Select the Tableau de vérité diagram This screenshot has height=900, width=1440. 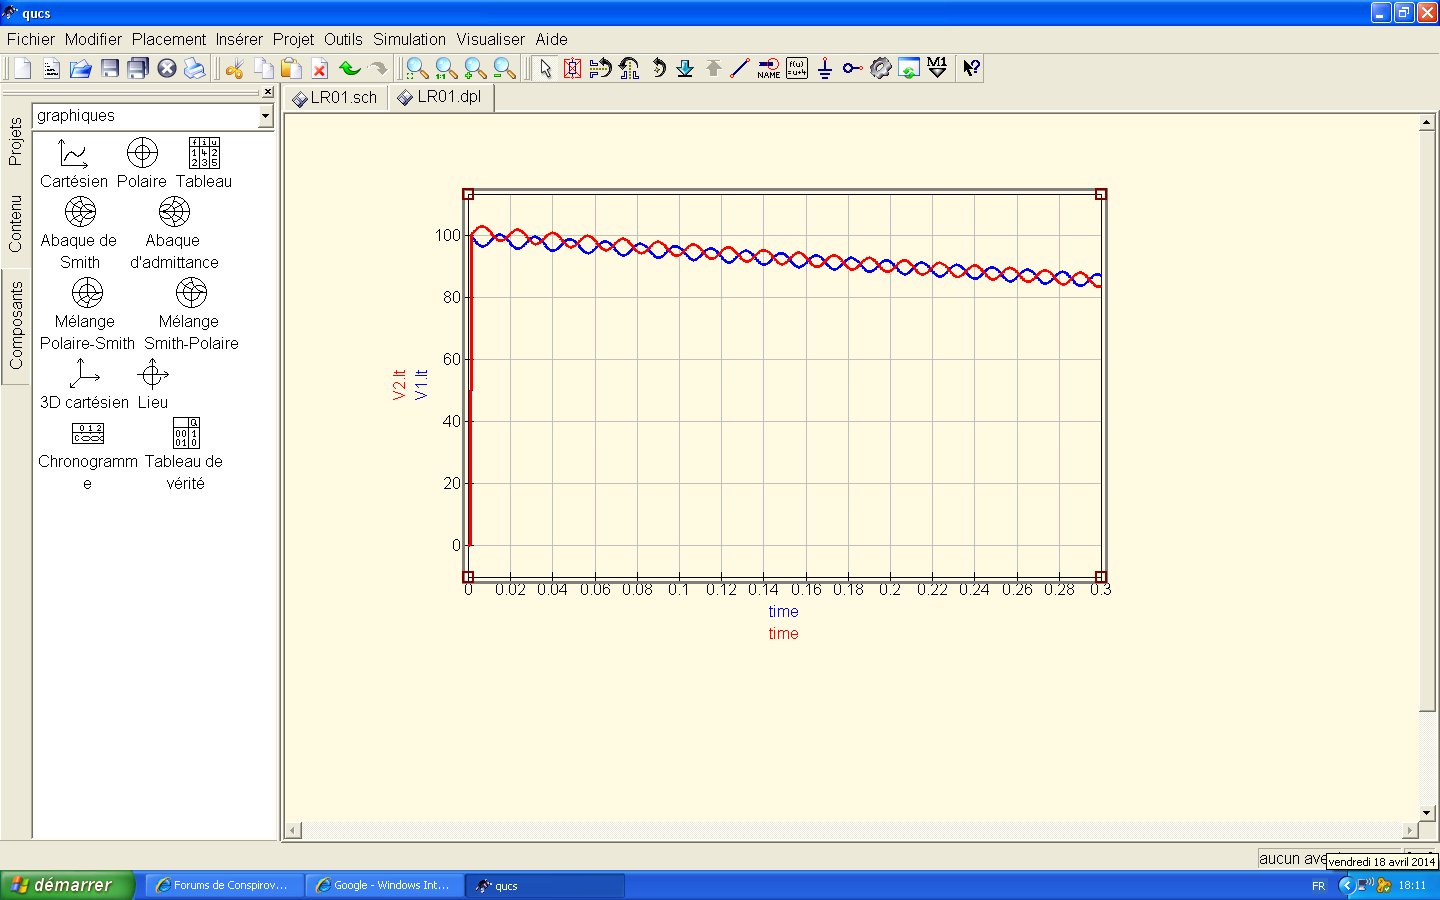click(x=185, y=453)
